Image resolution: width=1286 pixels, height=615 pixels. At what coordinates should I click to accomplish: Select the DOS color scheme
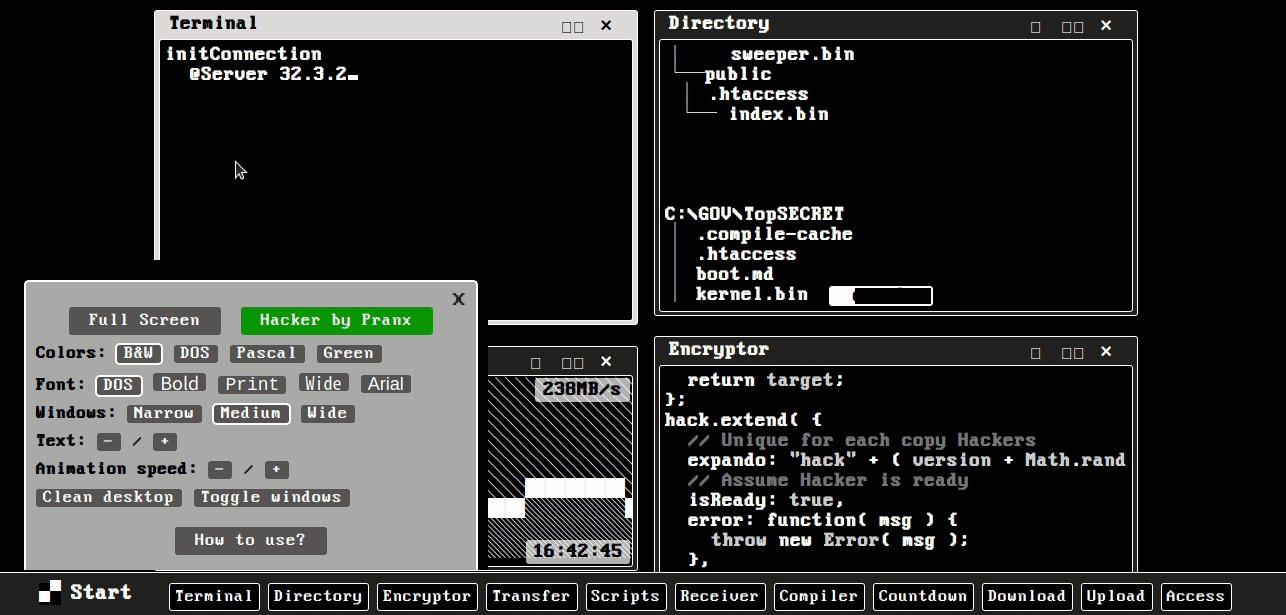coord(195,353)
